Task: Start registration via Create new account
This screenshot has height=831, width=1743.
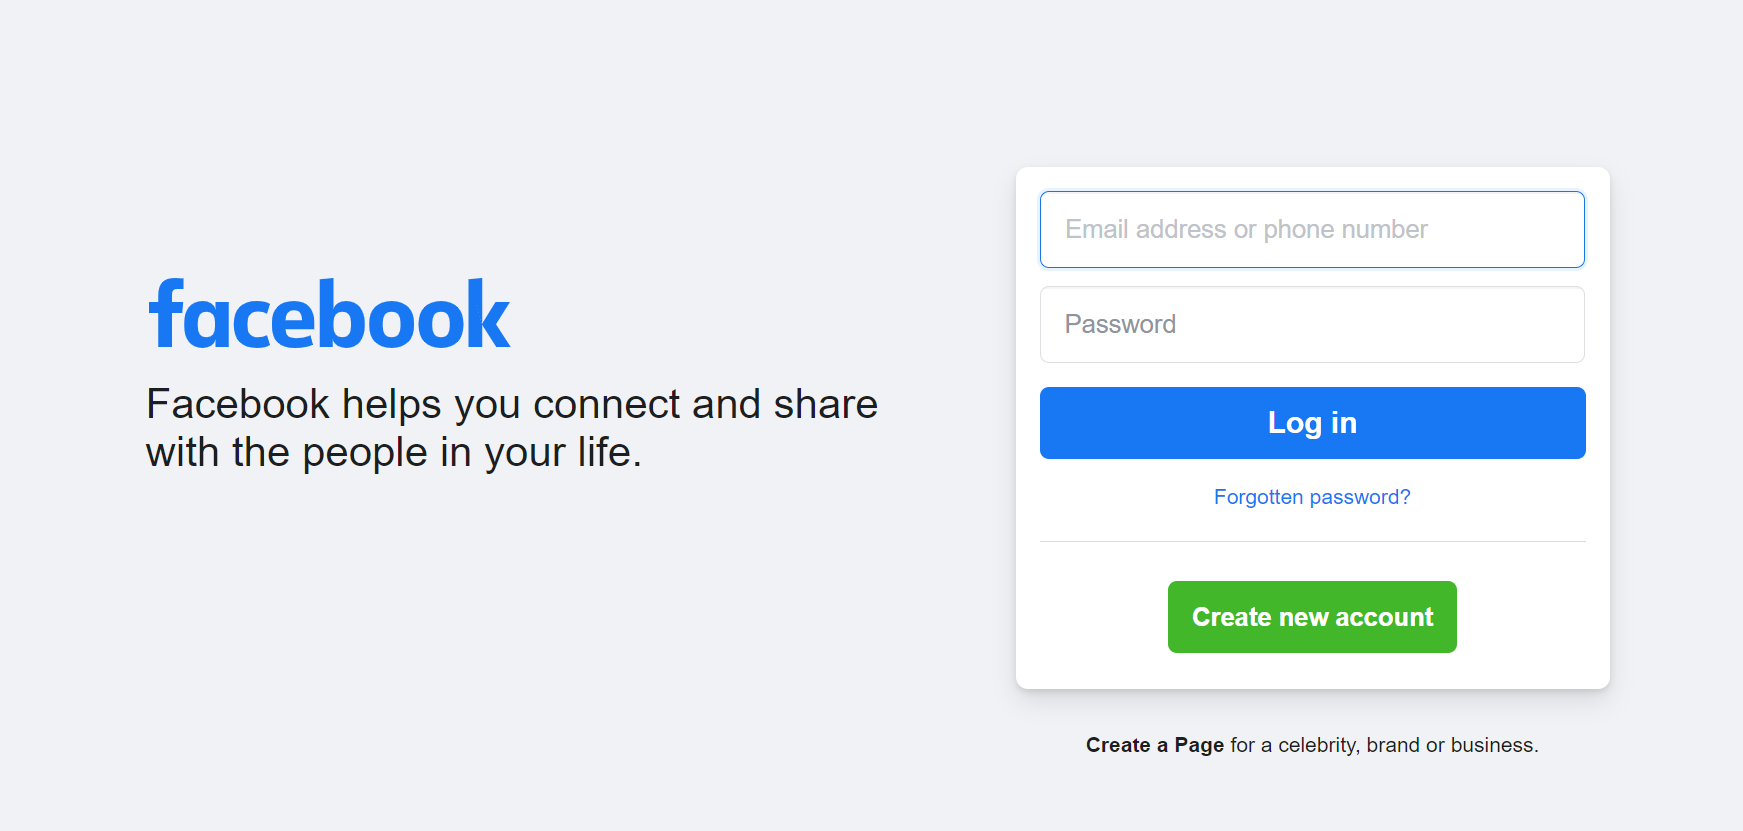Action: click(x=1311, y=617)
